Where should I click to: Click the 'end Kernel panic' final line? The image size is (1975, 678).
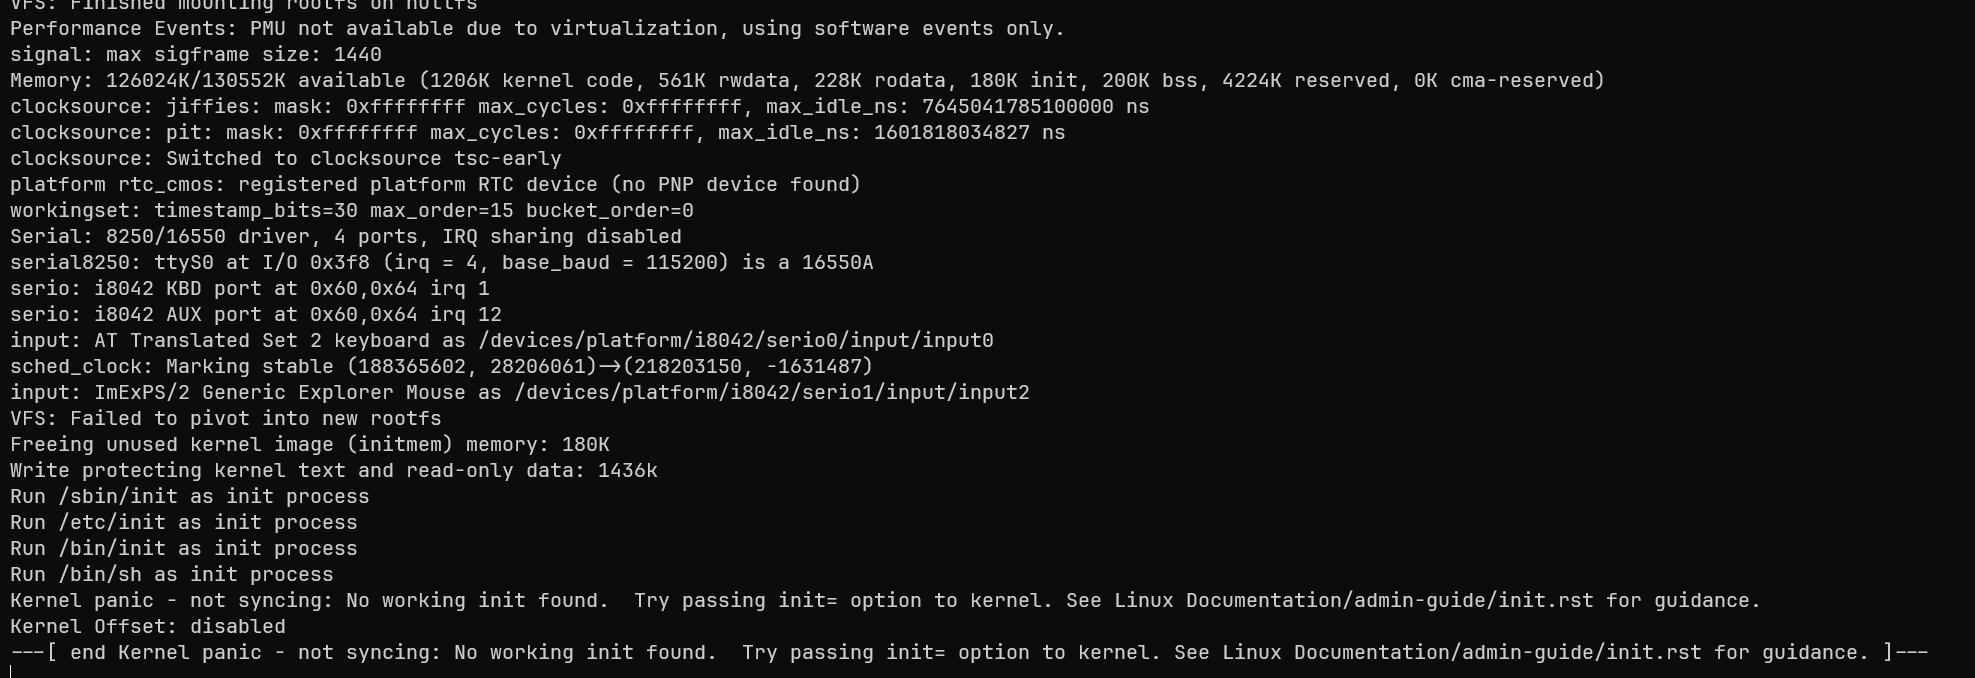pos(969,653)
